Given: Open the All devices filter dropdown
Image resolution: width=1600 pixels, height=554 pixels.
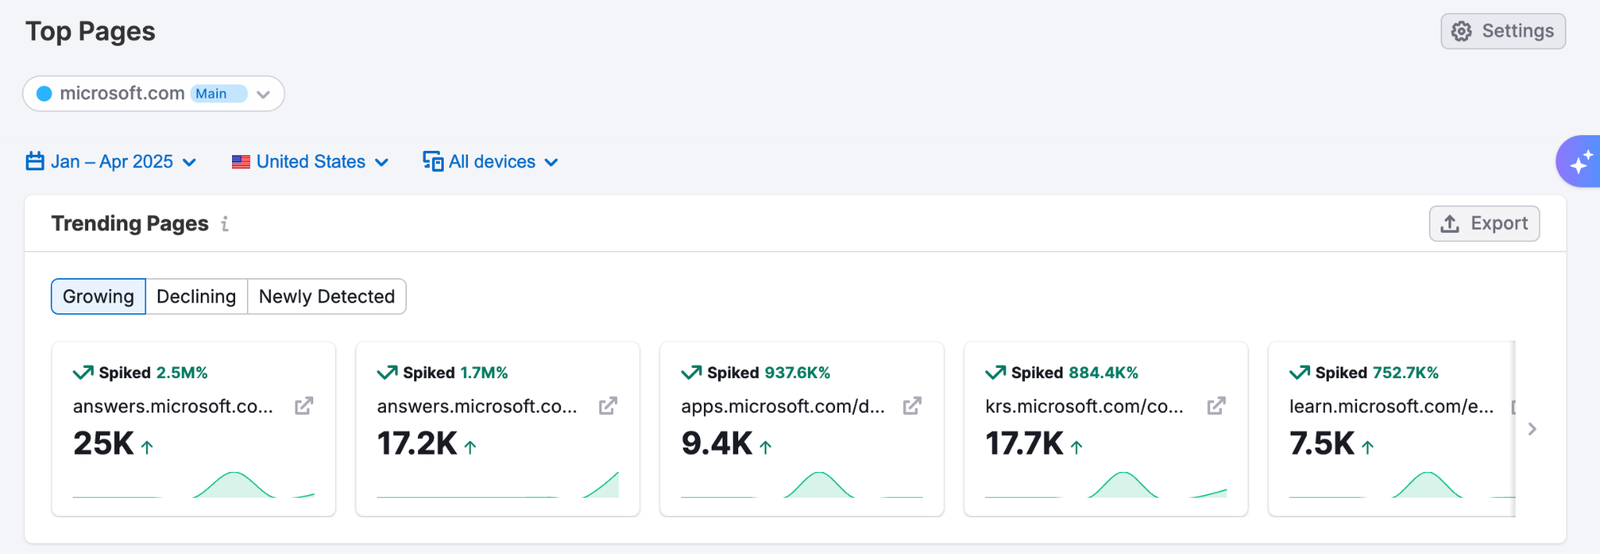Looking at the screenshot, I should [490, 161].
